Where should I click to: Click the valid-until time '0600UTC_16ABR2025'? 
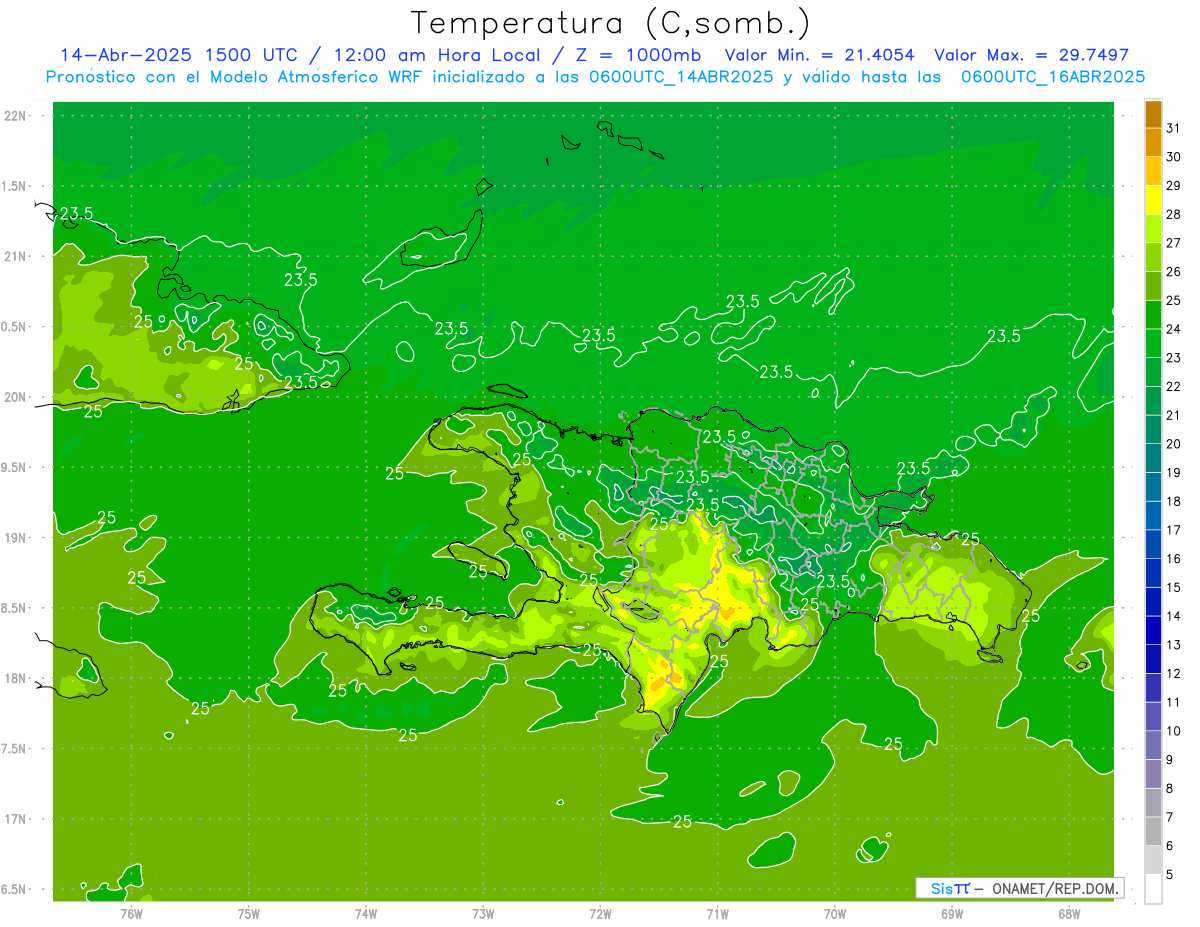click(x=1053, y=77)
